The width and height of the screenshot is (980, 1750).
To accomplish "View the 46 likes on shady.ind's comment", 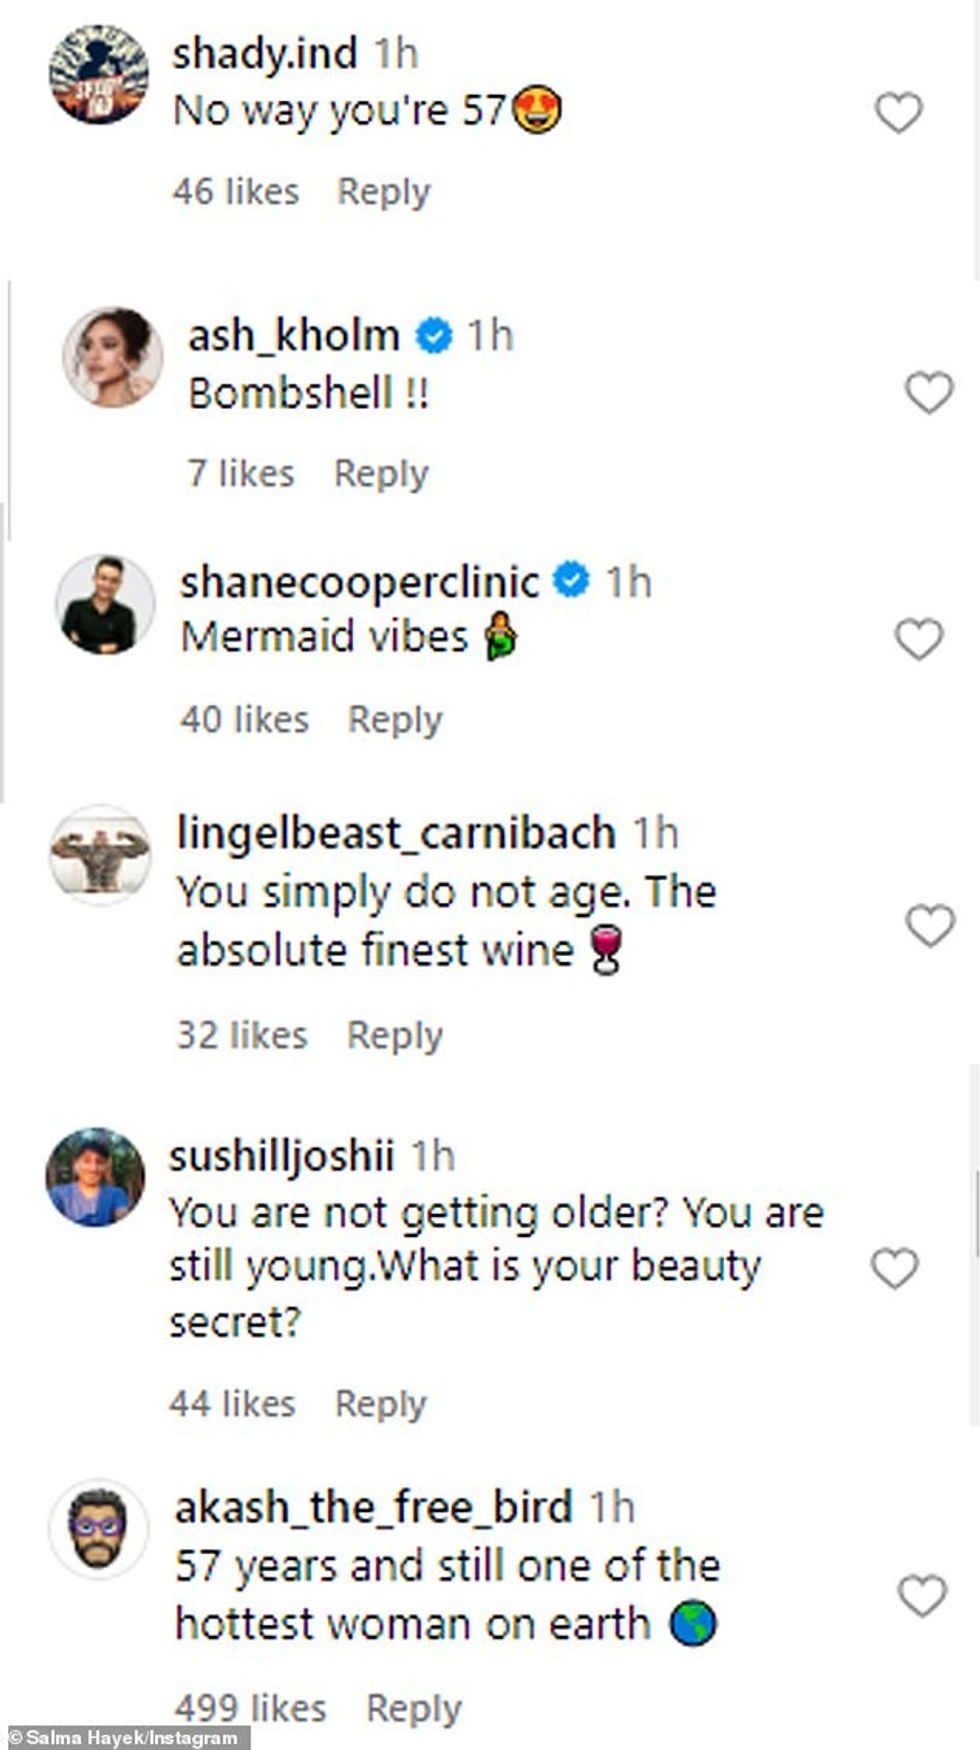I will coord(235,191).
